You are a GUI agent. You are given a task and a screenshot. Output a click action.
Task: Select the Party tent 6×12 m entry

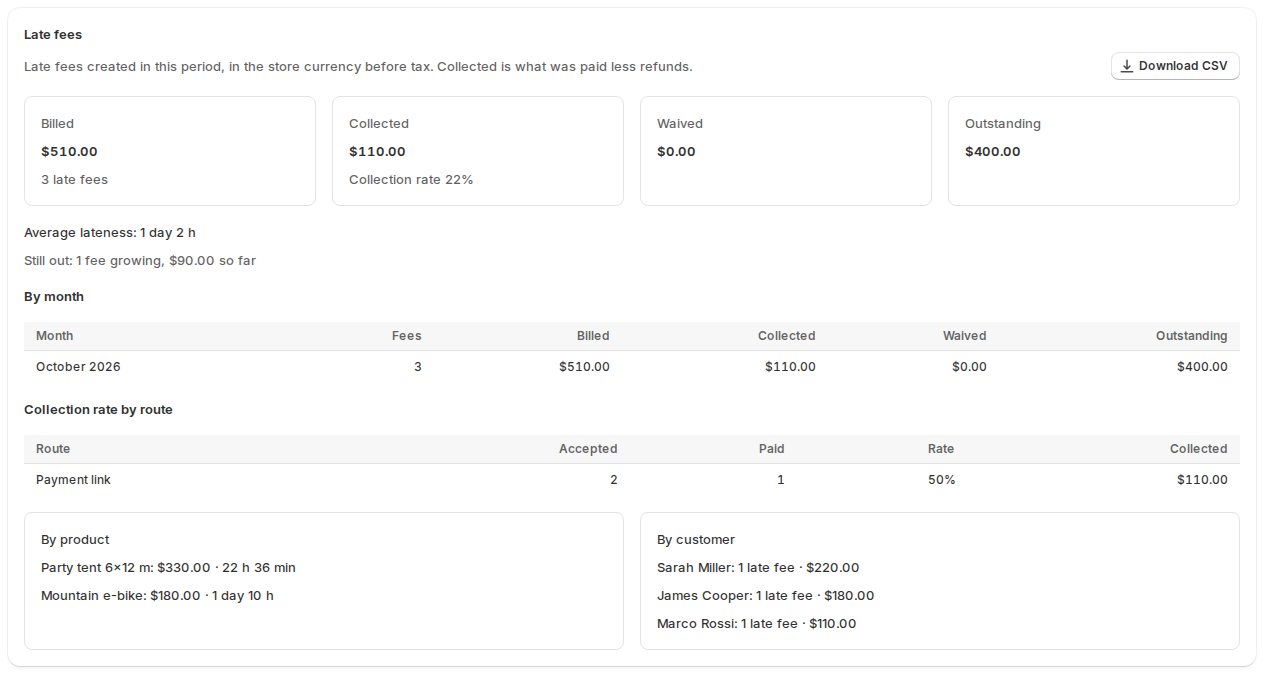click(168, 568)
